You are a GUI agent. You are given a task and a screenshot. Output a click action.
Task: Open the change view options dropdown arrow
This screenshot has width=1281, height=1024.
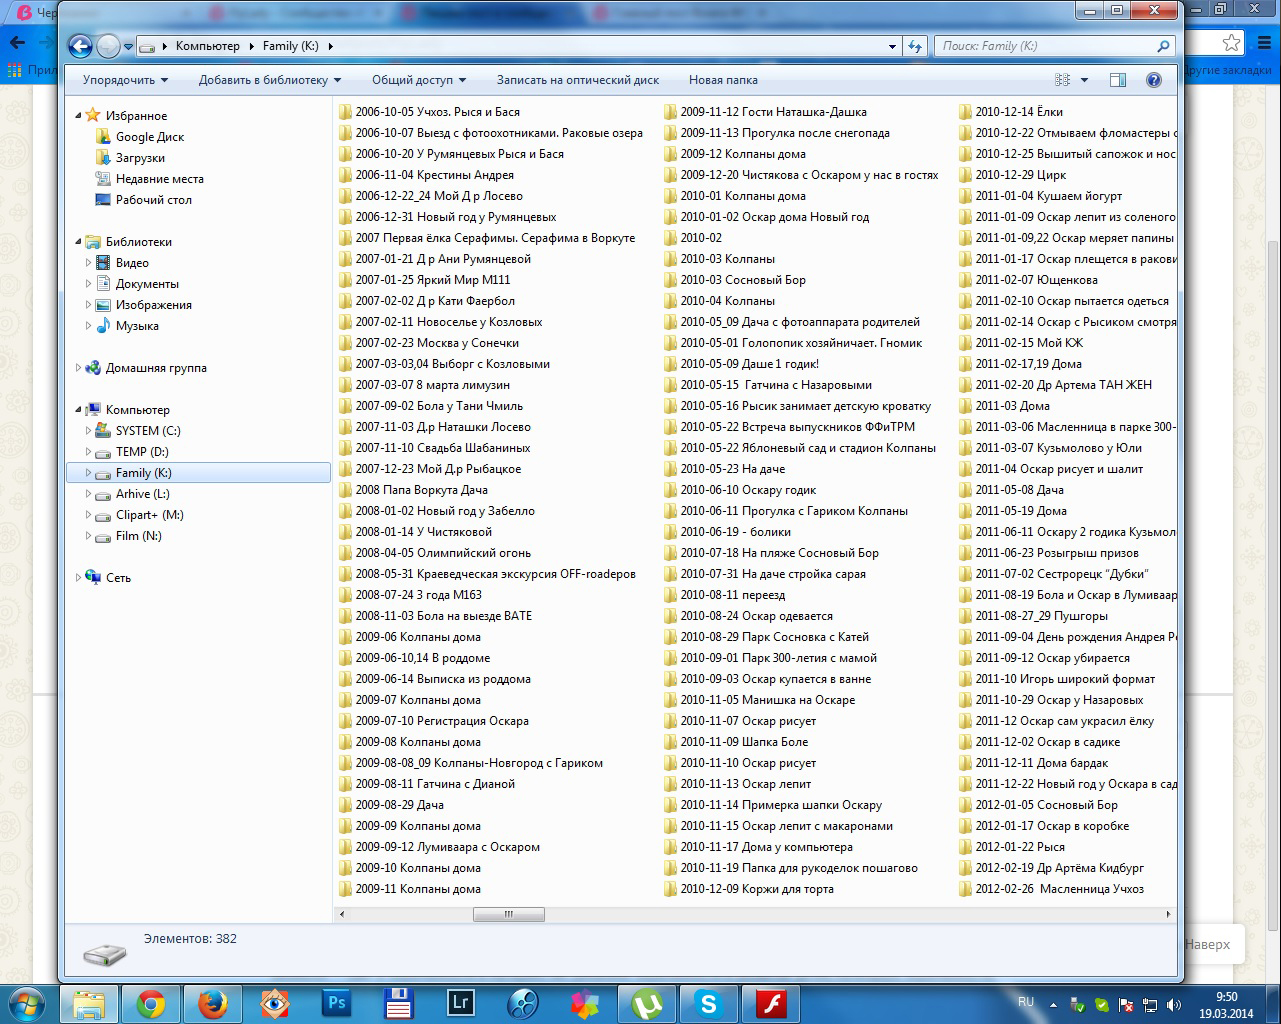(x=1084, y=80)
